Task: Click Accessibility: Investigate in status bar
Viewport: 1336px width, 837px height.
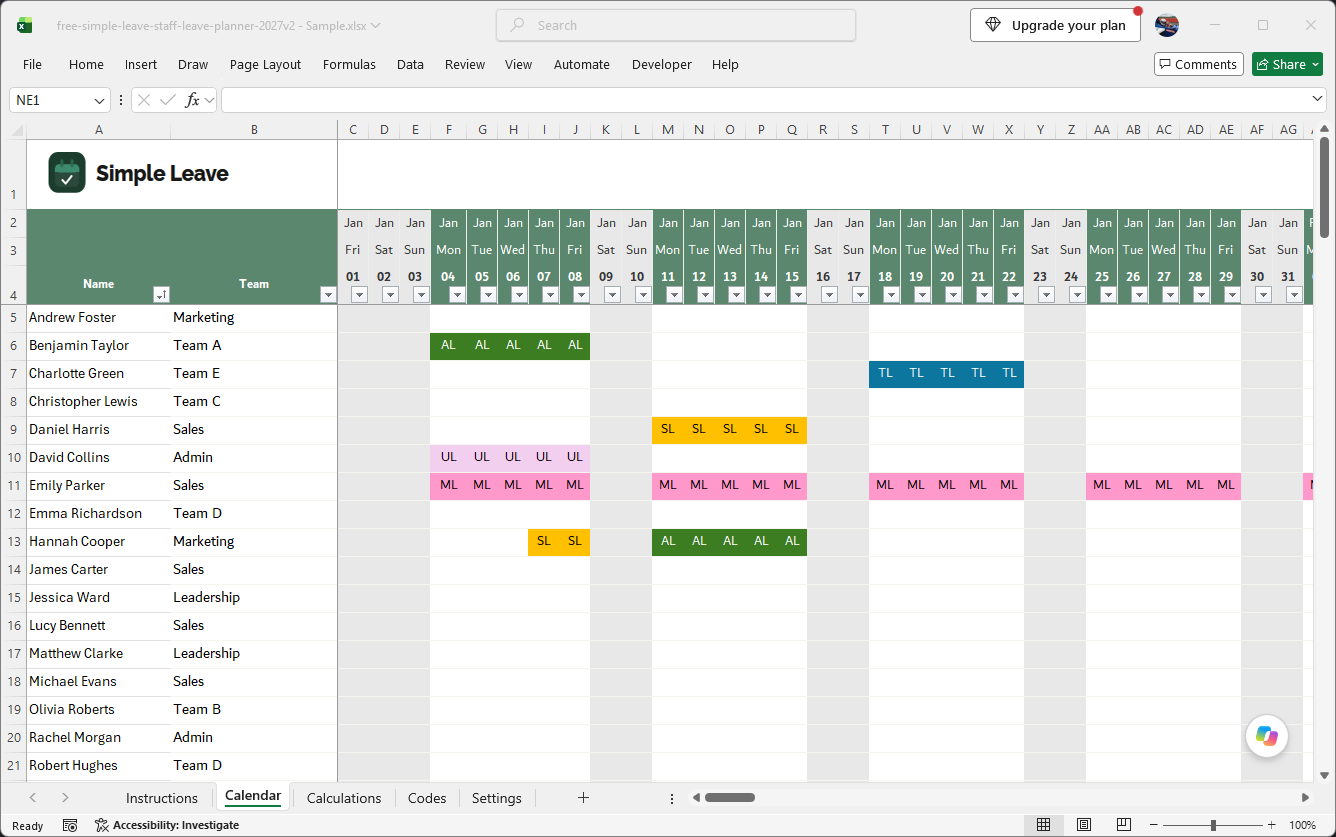Action: tap(167, 825)
